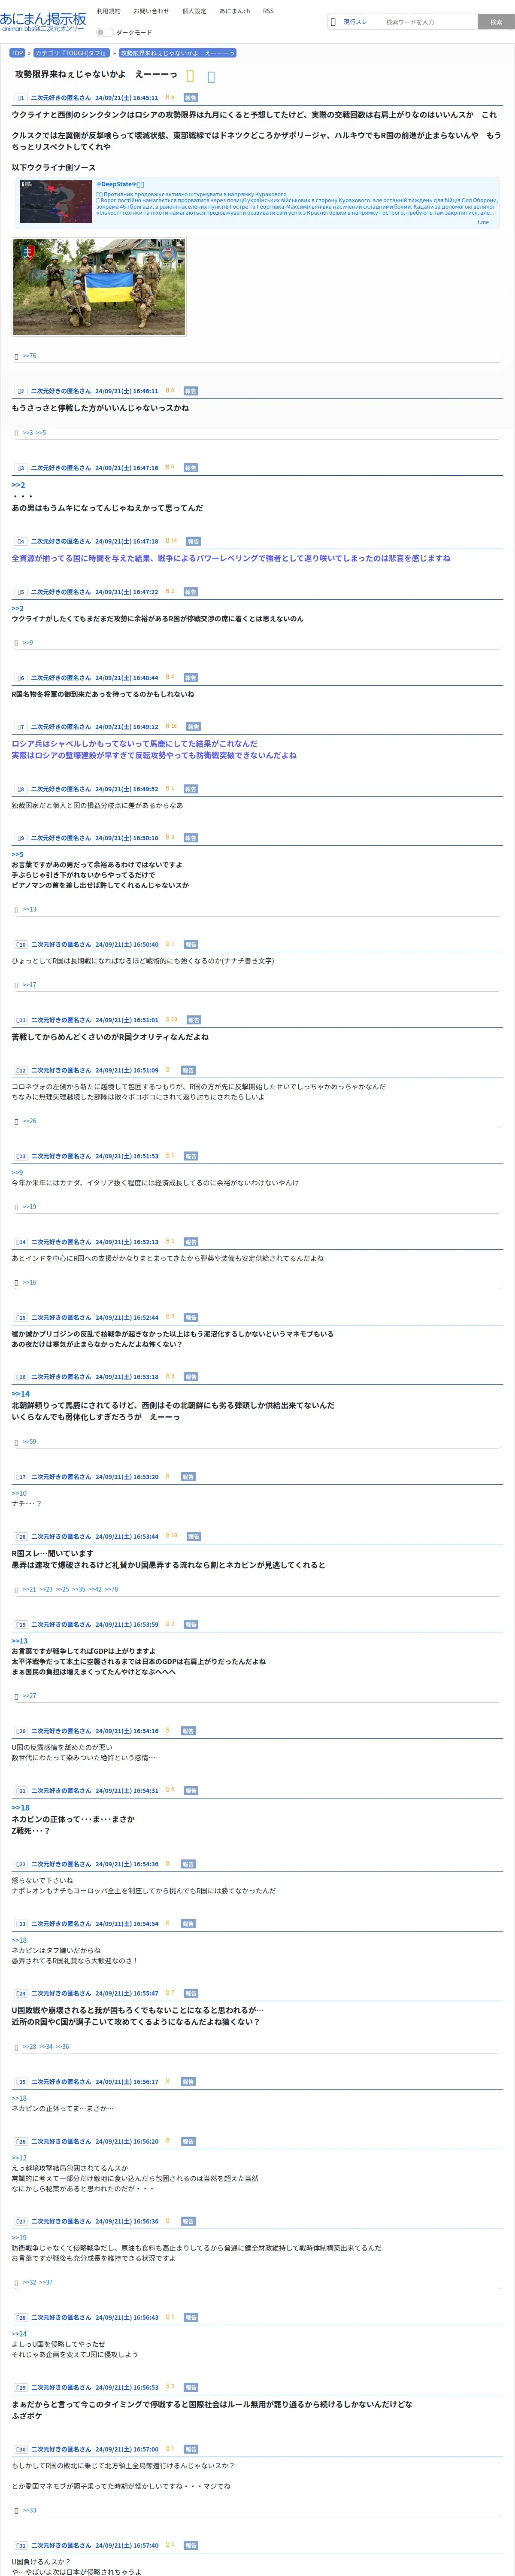The image size is (515, 2576).
Task: Go to TOP breadcrumb
Action: 17,53
